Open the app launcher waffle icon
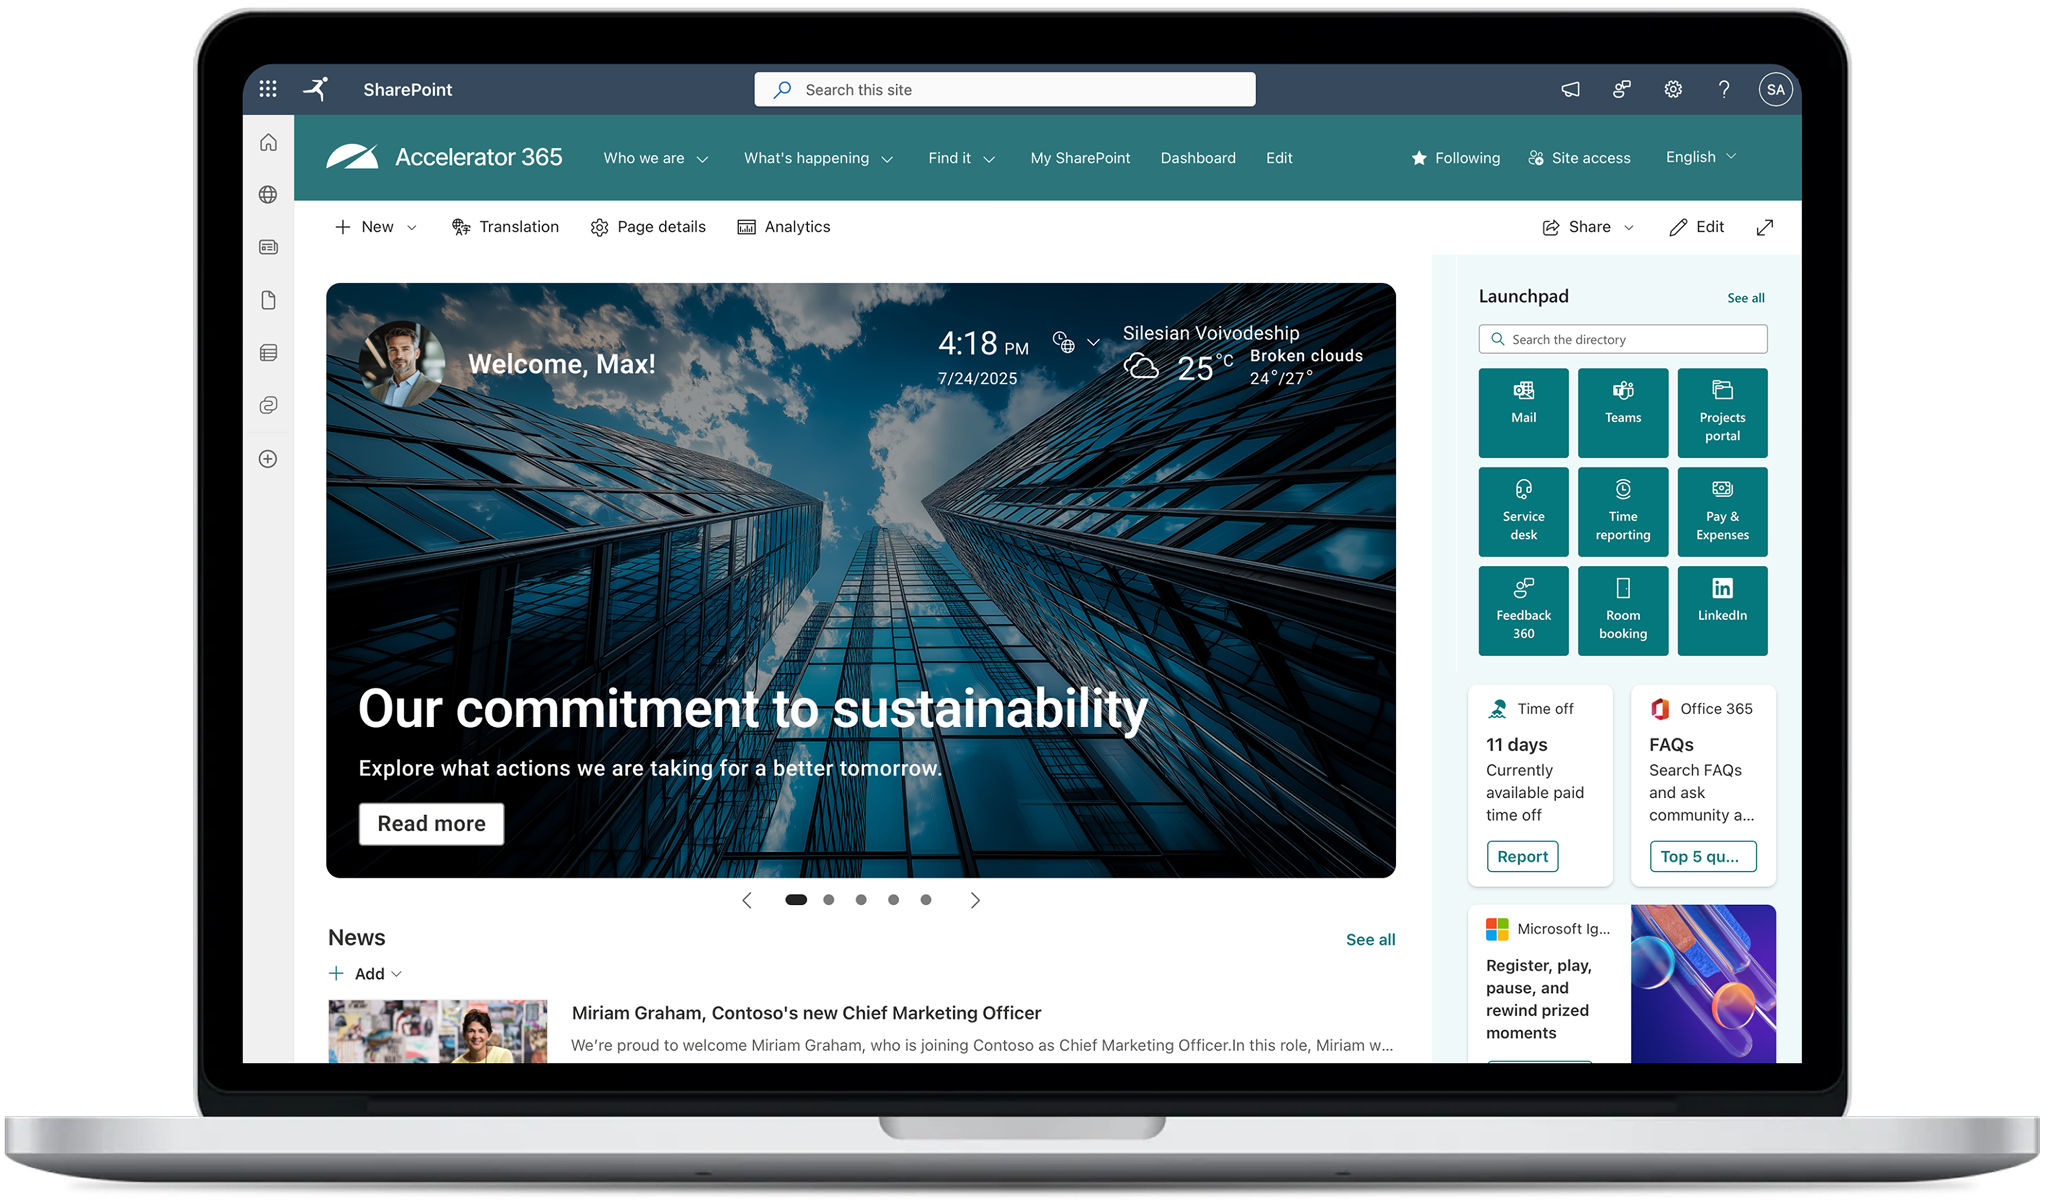This screenshot has width=2048, height=1201. click(x=267, y=89)
